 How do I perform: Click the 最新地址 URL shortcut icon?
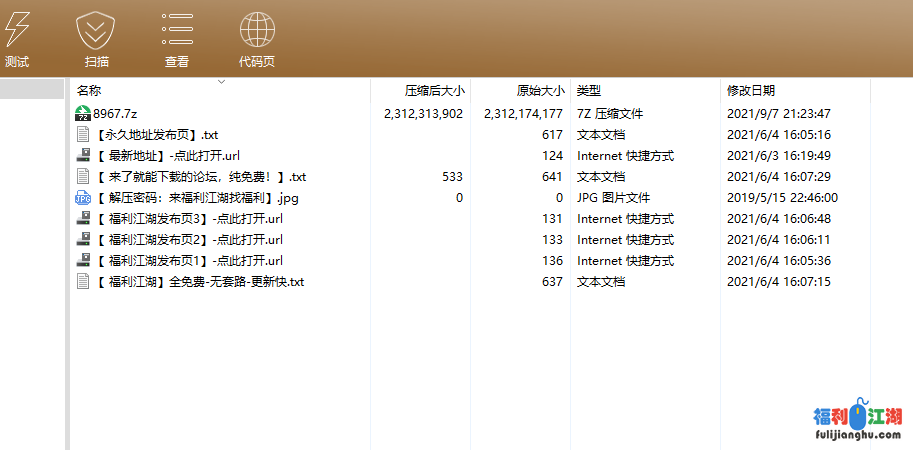(x=83, y=156)
